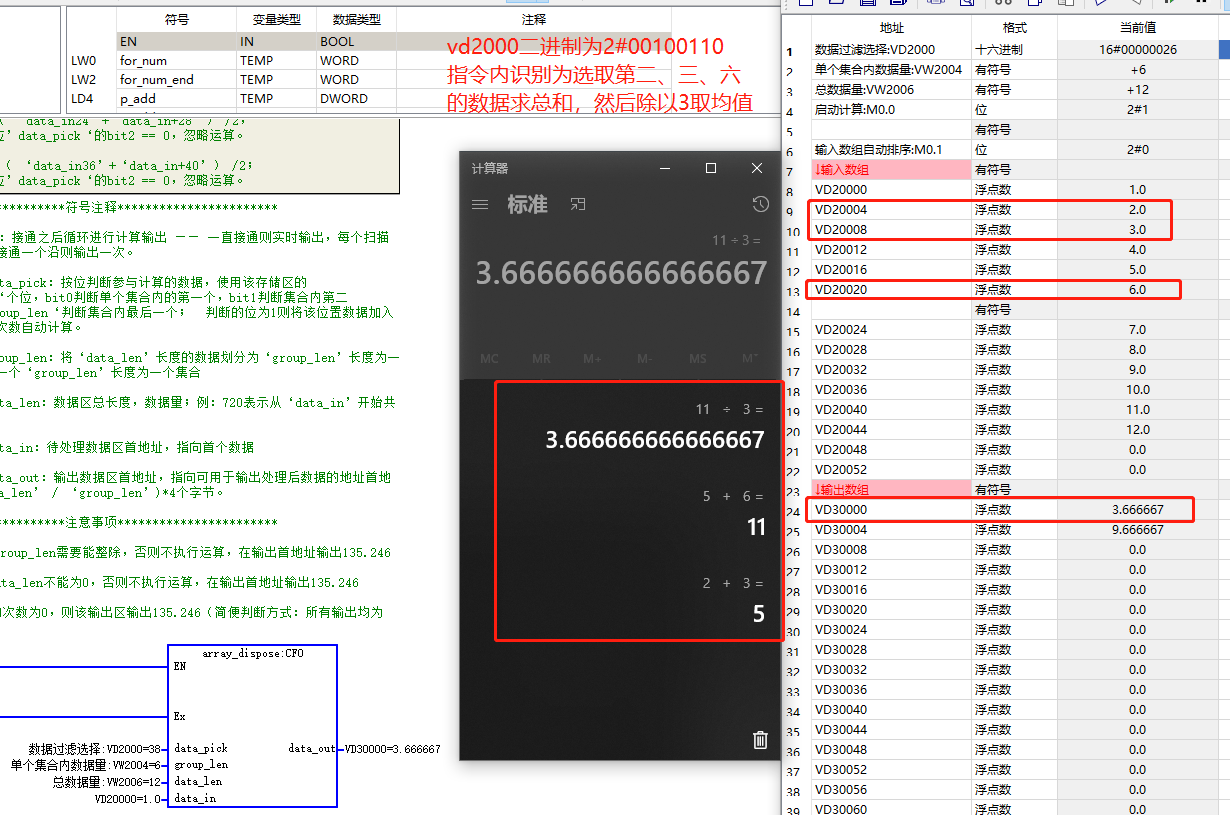The height and width of the screenshot is (815, 1230).
Task: Click the 数据类型 column header
Action: 356,19
